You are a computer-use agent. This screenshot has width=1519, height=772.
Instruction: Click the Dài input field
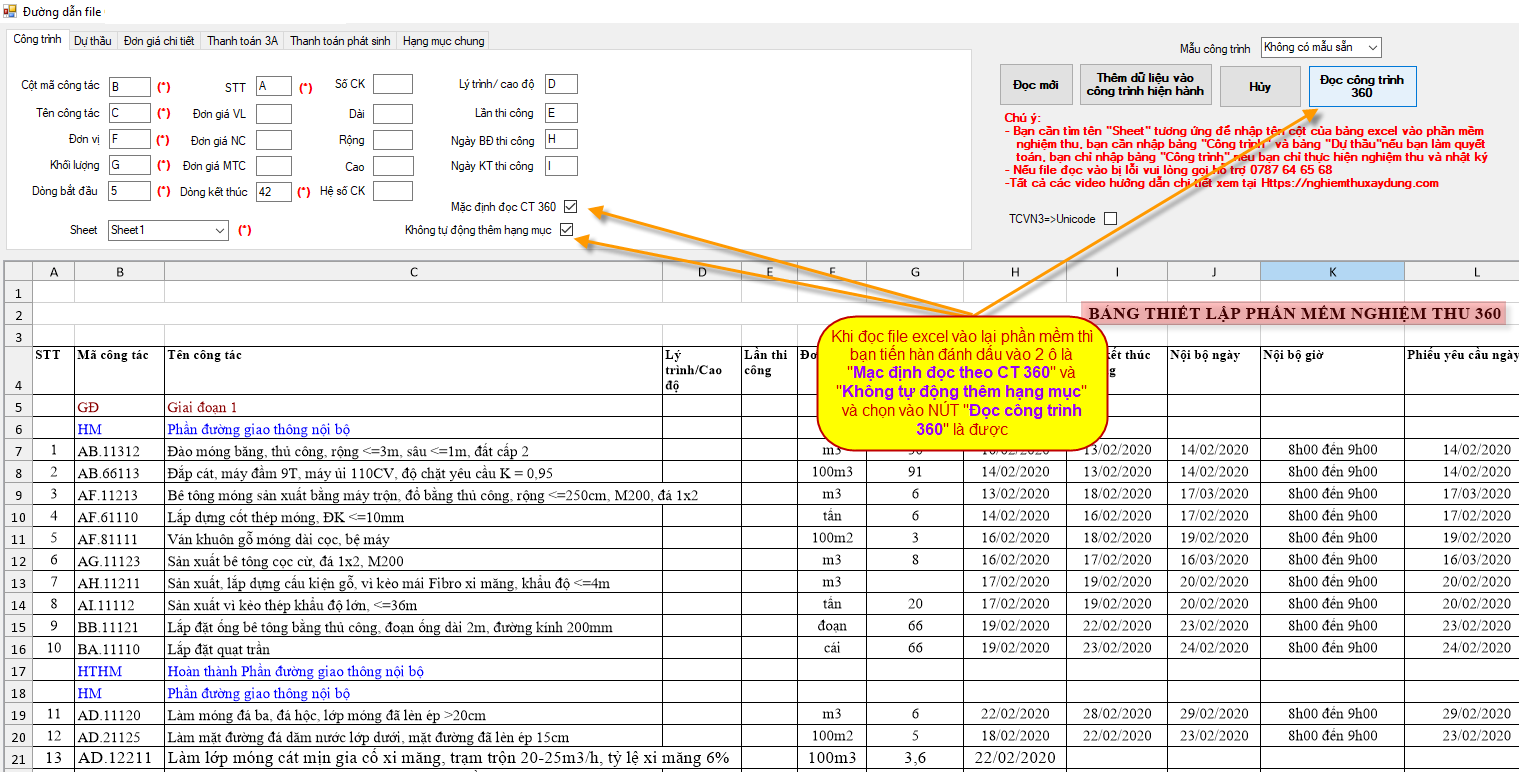(393, 113)
